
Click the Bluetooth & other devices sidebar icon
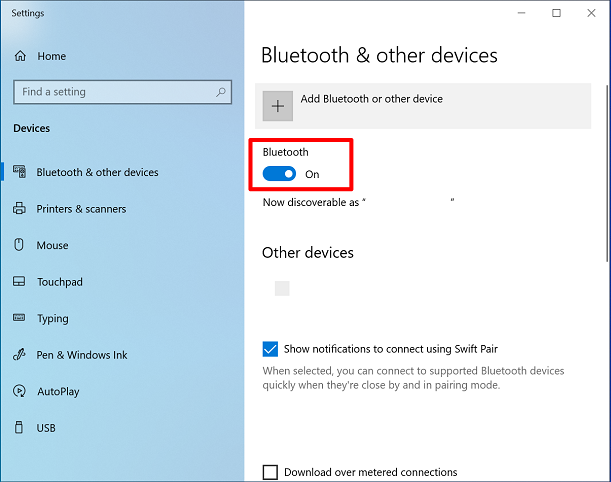(x=19, y=171)
